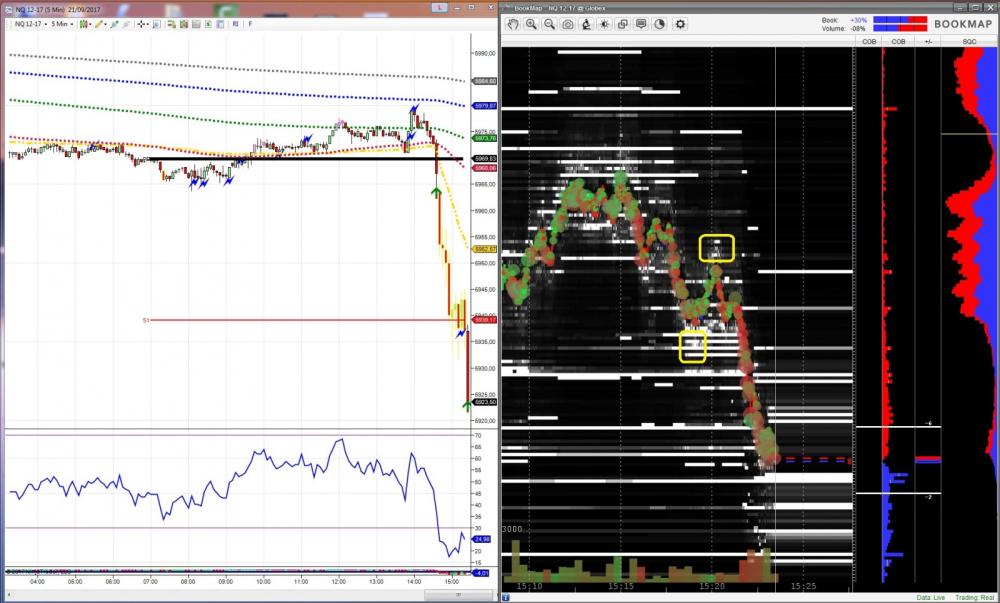Image resolution: width=1000 pixels, height=603 pixels.
Task: Click the zoom out magnifier in Bookmap
Action: click(x=549, y=24)
